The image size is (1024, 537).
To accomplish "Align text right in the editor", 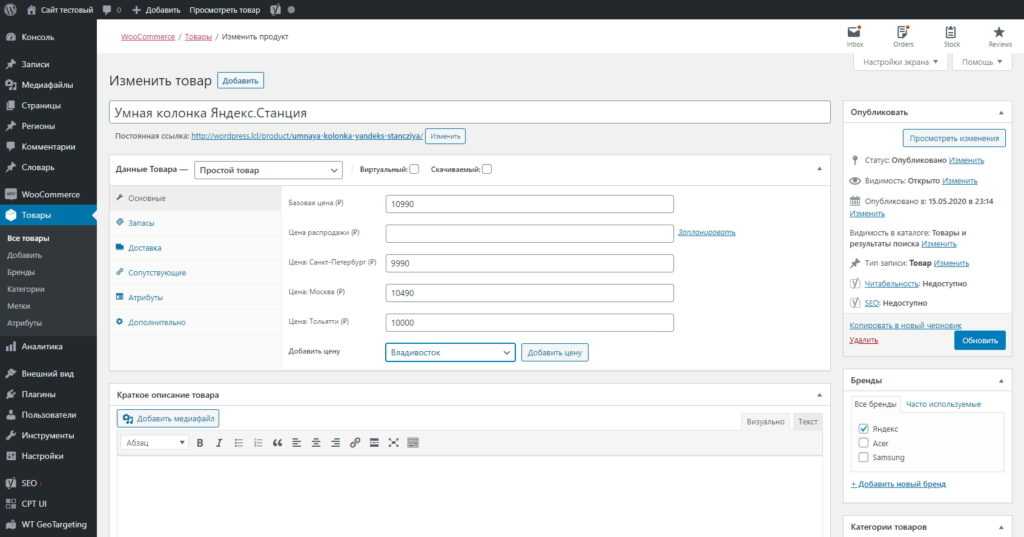I will point(335,443).
